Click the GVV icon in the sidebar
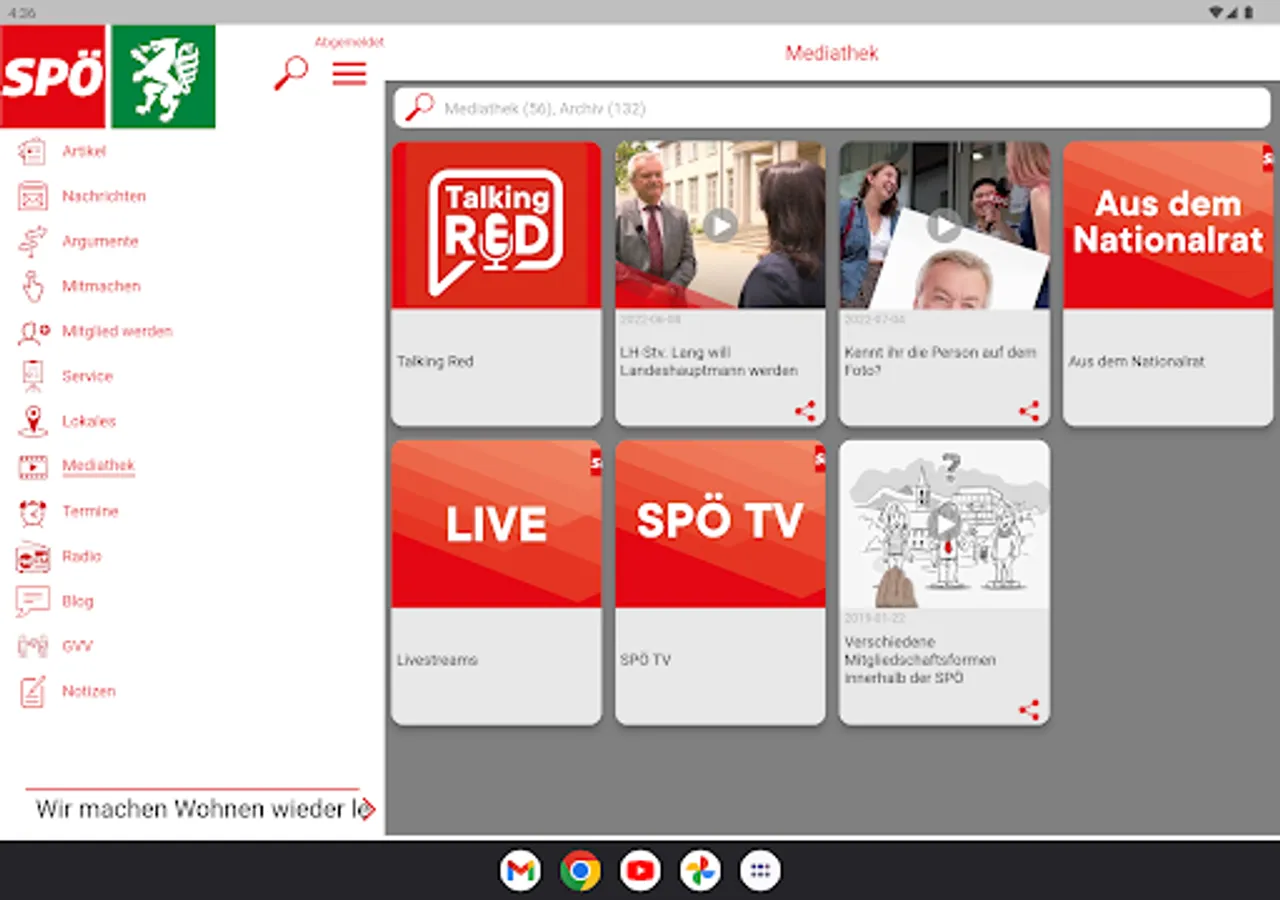This screenshot has height=900, width=1280. pyautogui.click(x=32, y=646)
